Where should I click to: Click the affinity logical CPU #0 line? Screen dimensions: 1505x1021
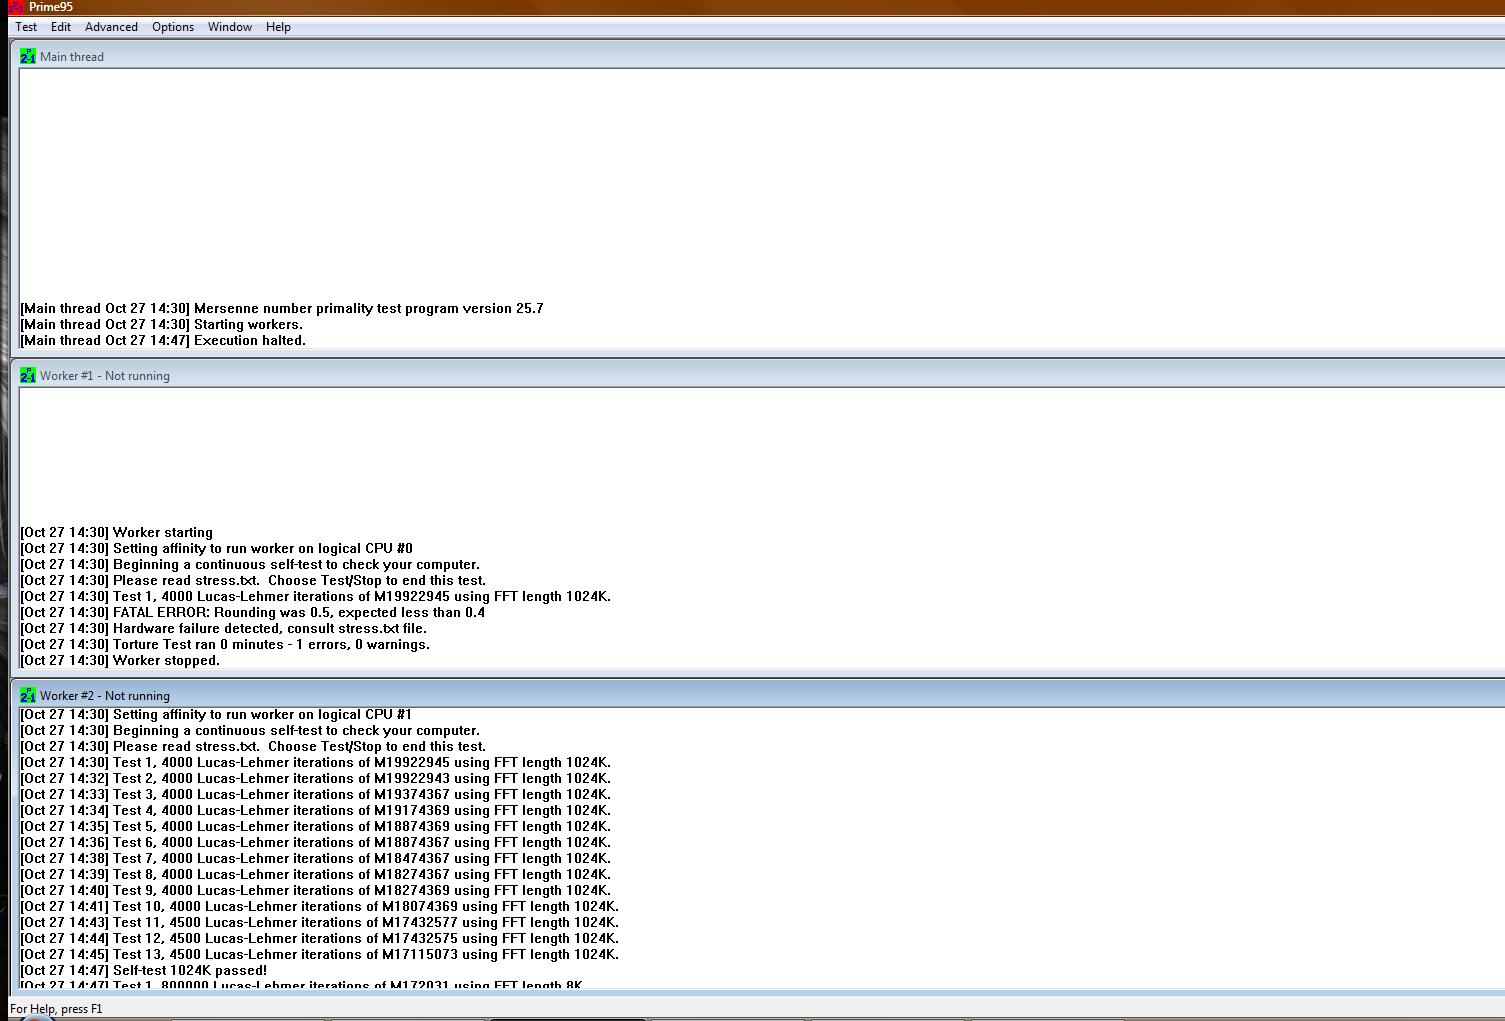tap(217, 548)
